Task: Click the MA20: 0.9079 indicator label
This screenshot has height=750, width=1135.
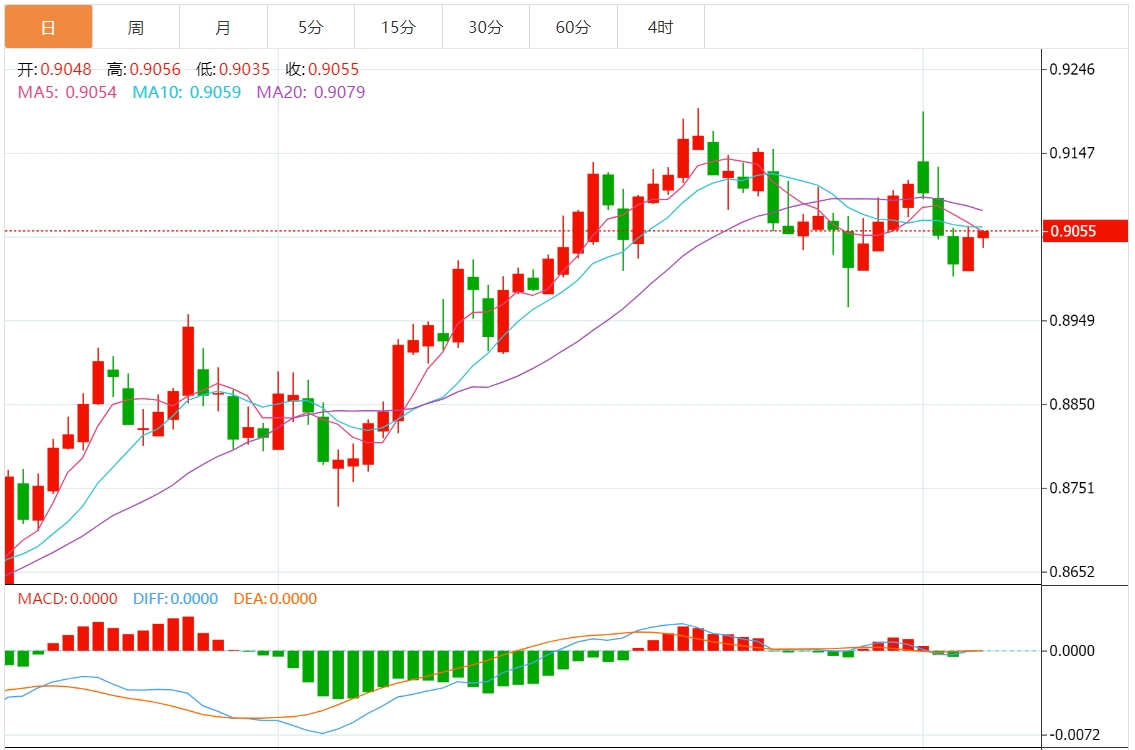Action: pyautogui.click(x=311, y=92)
